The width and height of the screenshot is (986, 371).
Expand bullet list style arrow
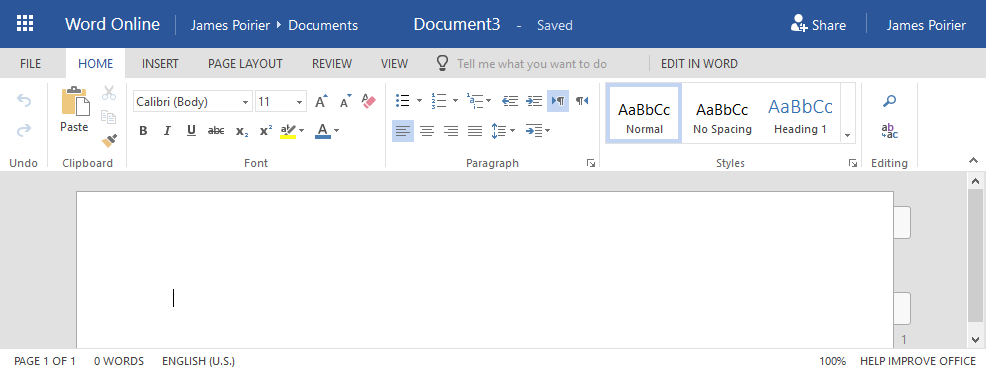(x=419, y=101)
